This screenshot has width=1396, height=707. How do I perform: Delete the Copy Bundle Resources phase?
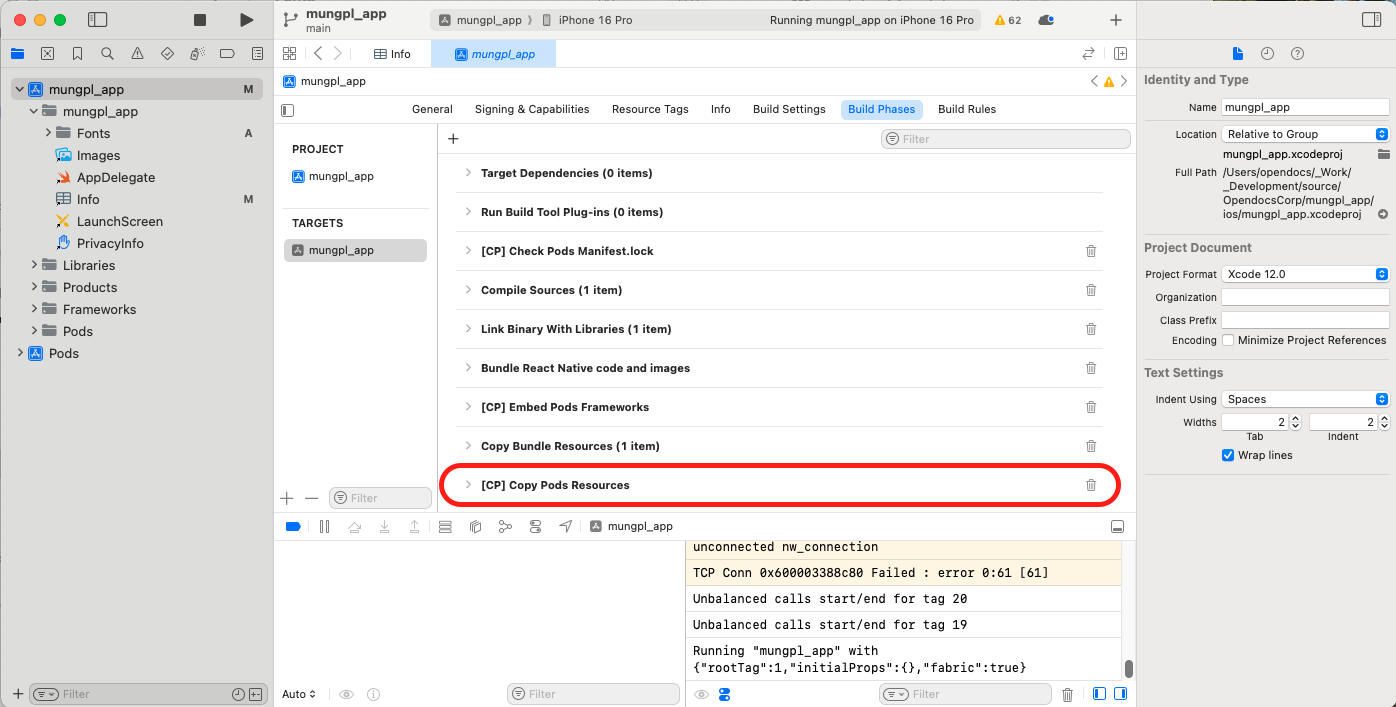1091,446
